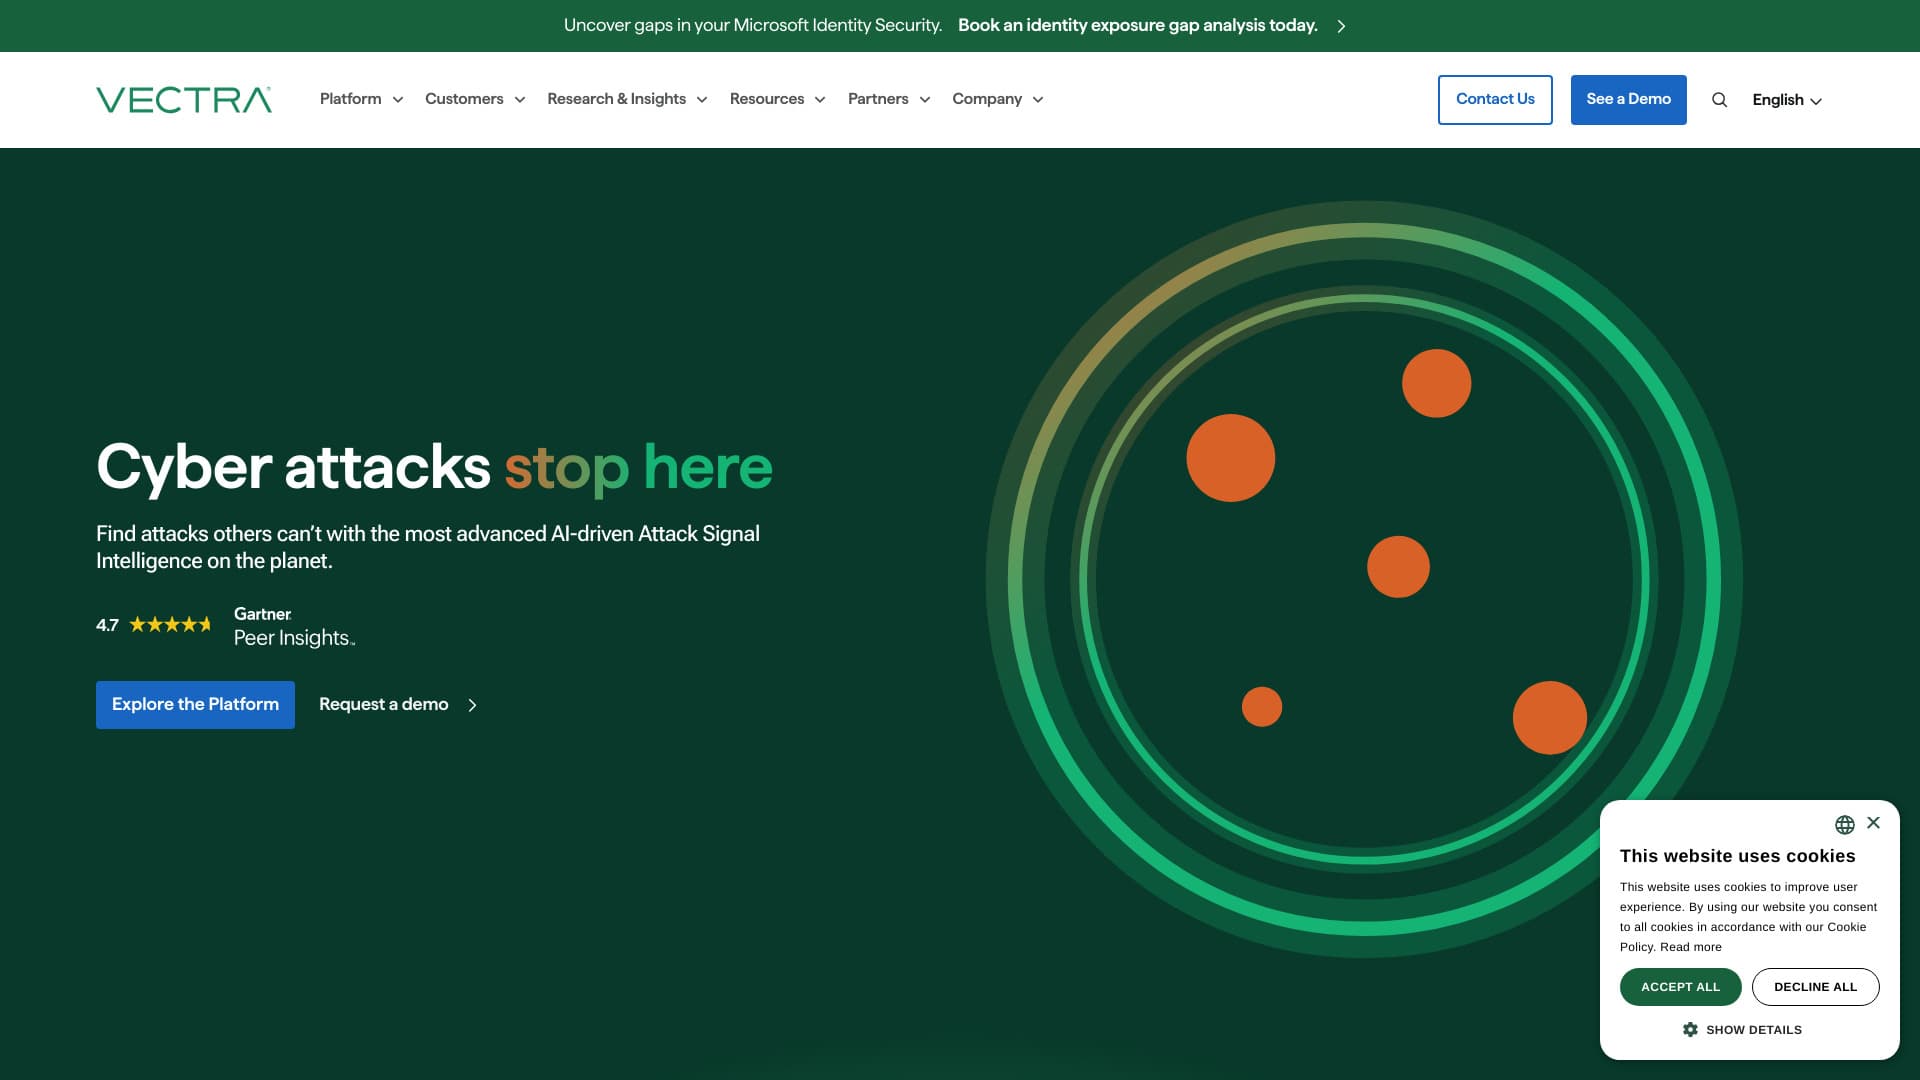Image resolution: width=1920 pixels, height=1080 pixels.
Task: Click the globe language icon in cookie popup
Action: [1844, 825]
